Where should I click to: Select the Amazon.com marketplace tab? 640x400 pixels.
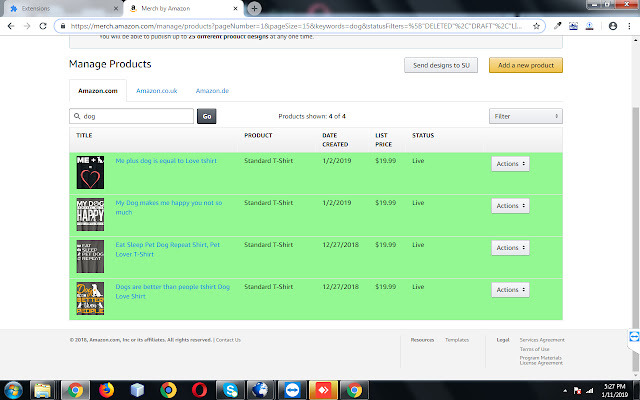[98, 91]
